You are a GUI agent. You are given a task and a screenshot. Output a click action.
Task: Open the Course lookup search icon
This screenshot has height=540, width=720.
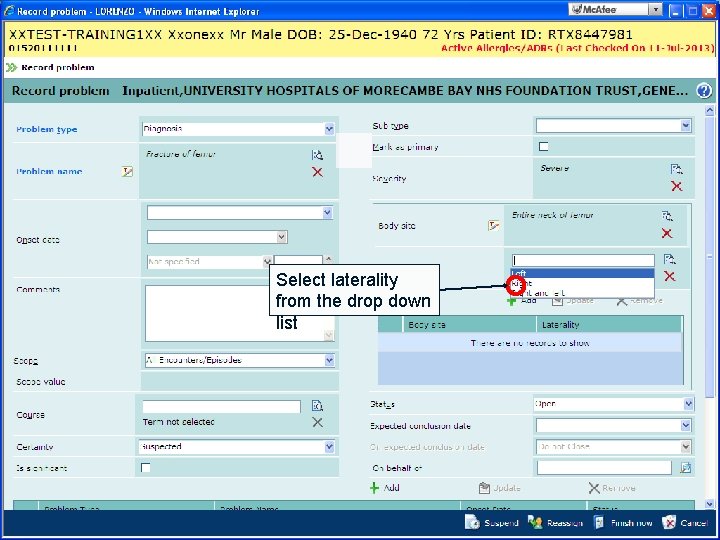(x=317, y=406)
